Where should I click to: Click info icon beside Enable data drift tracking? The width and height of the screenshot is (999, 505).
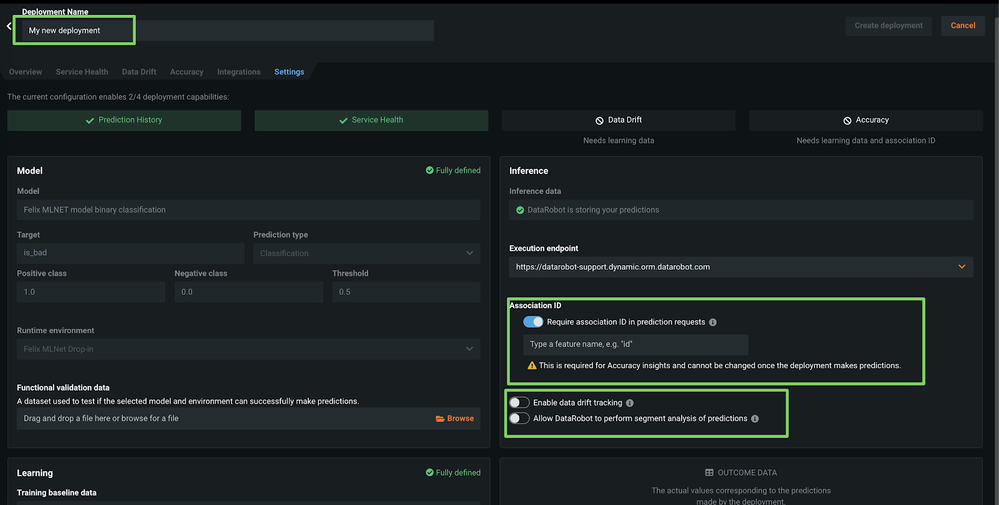pos(630,403)
